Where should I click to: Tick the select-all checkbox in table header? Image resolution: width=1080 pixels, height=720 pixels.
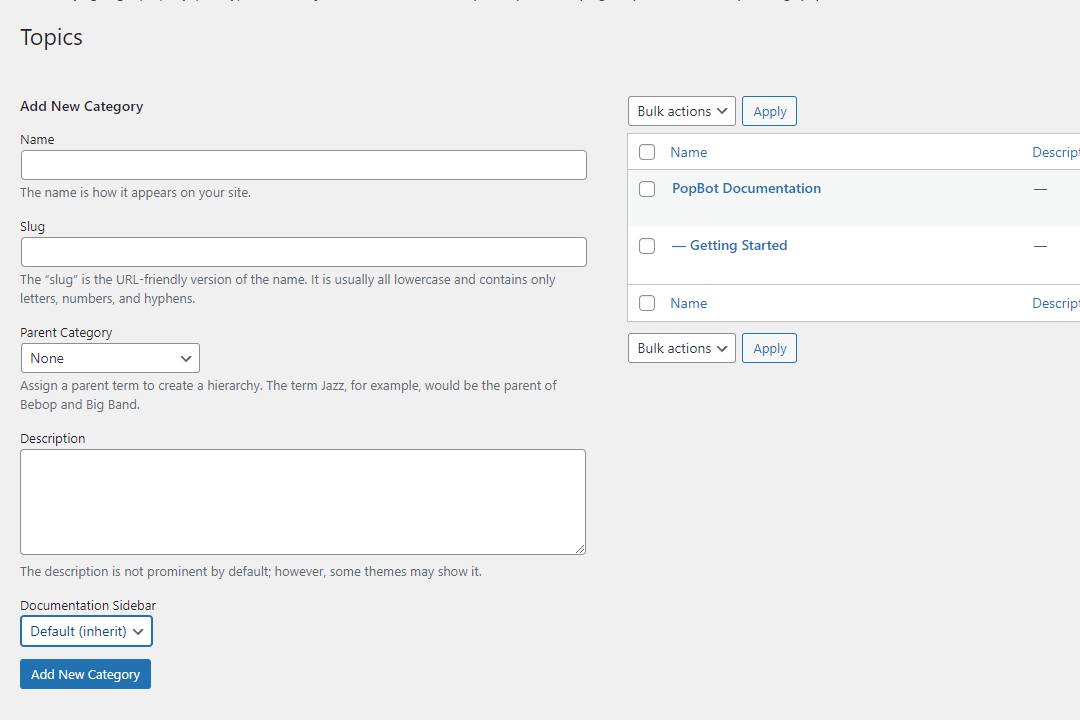click(x=647, y=152)
